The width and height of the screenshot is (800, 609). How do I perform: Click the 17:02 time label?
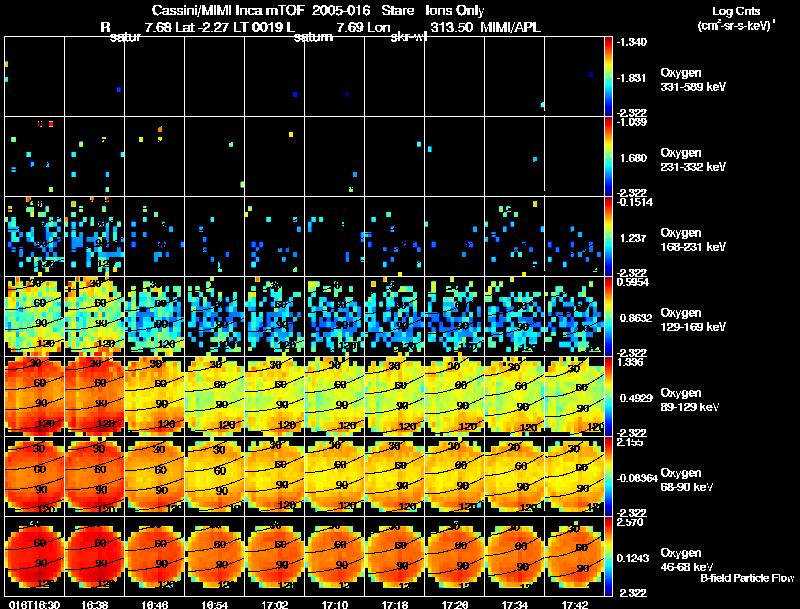pos(274,604)
